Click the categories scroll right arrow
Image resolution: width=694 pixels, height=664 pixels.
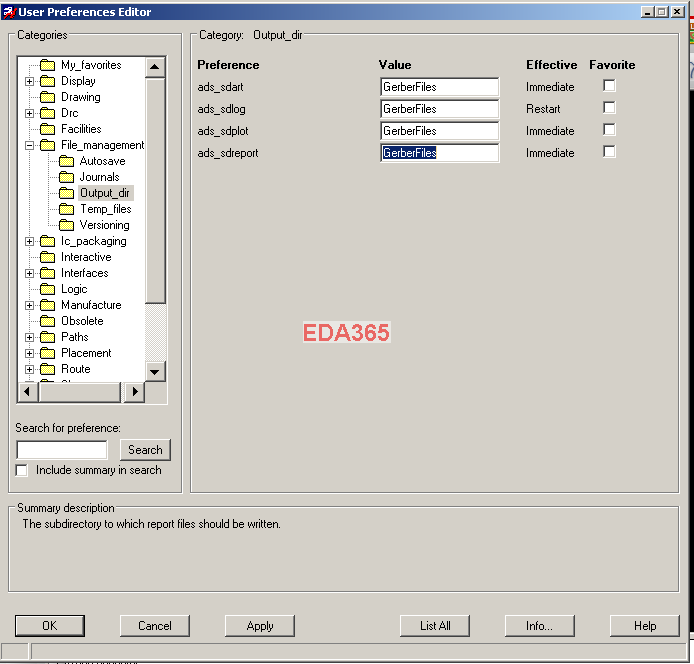click(135, 392)
